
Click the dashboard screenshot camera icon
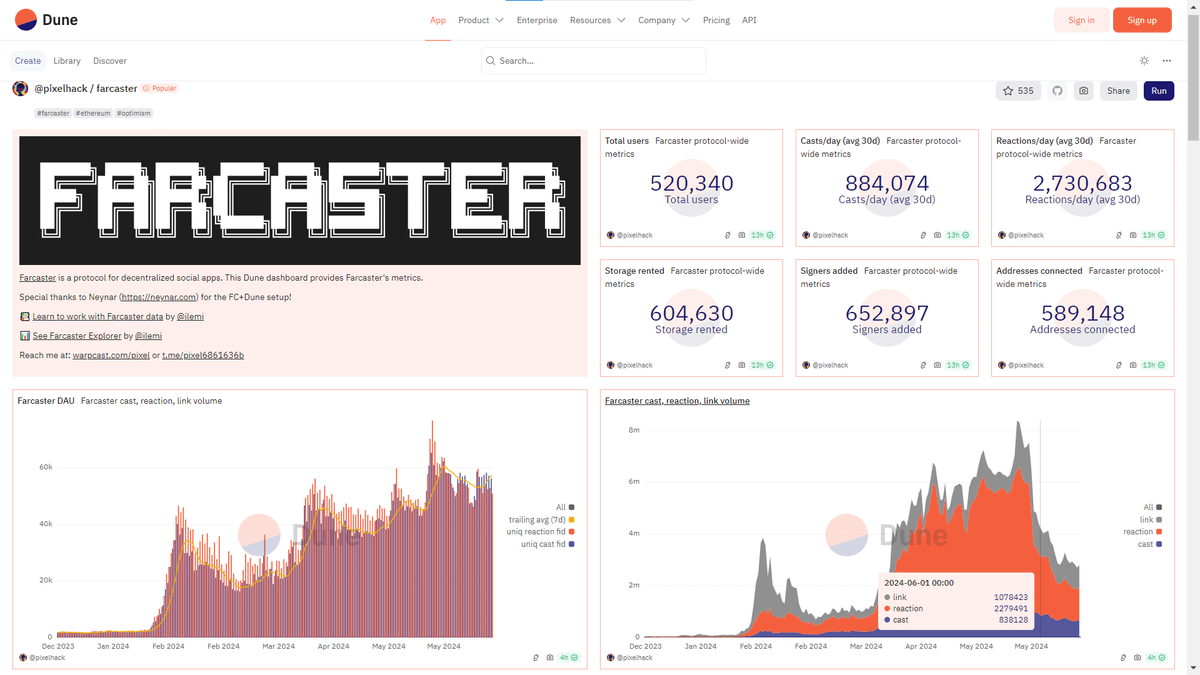click(1083, 91)
